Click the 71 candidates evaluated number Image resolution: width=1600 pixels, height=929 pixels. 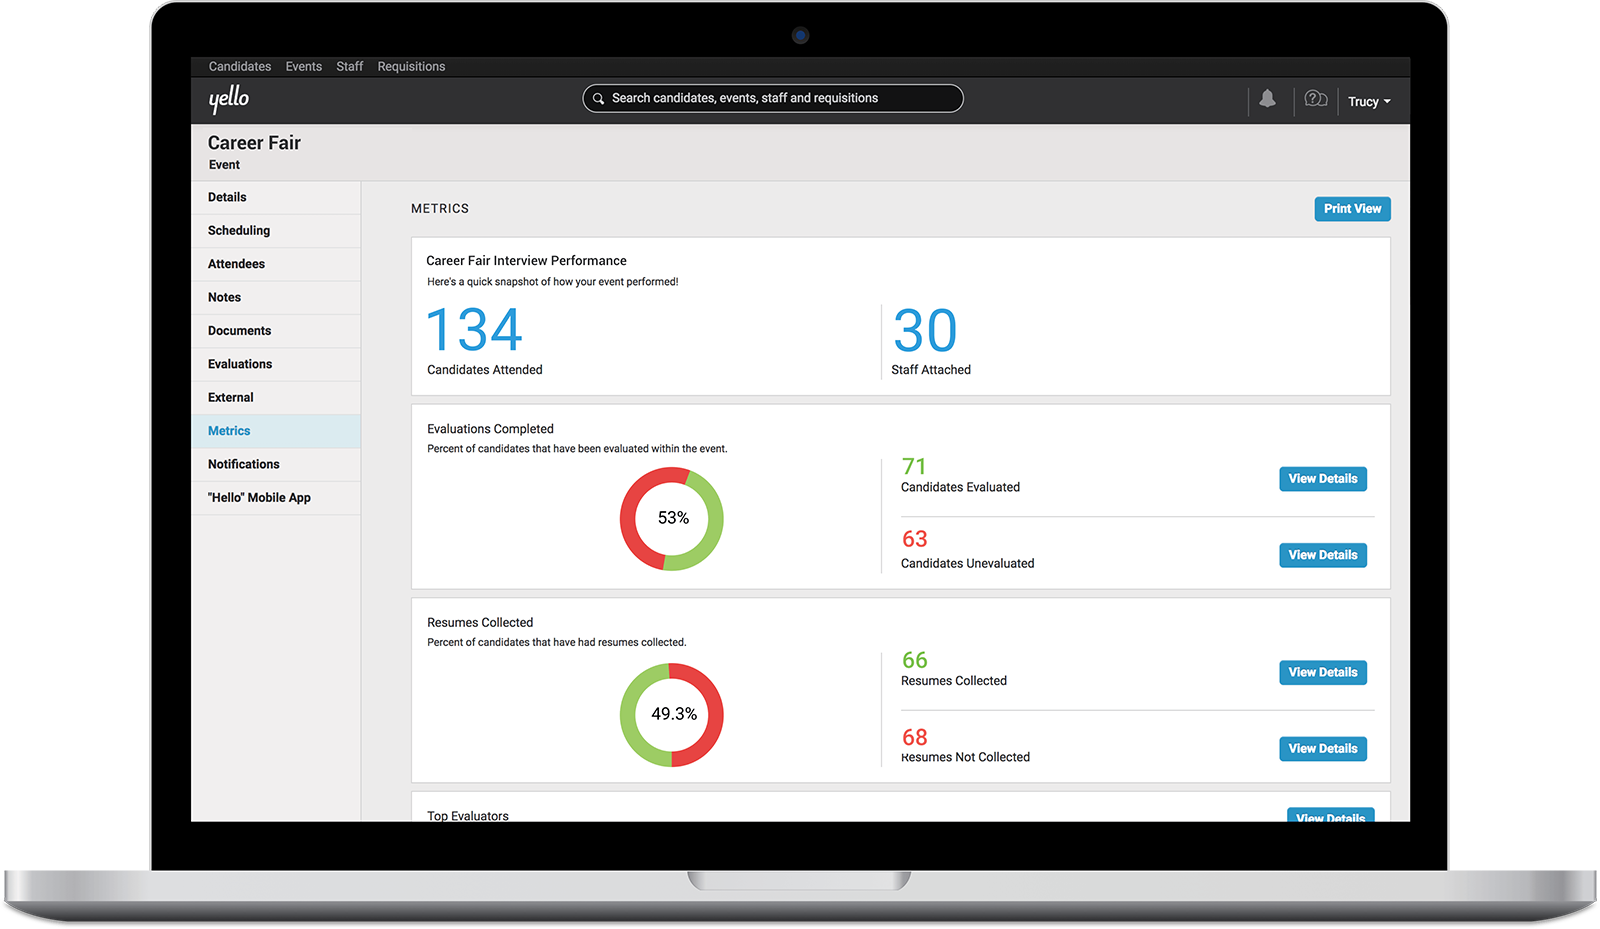point(914,466)
